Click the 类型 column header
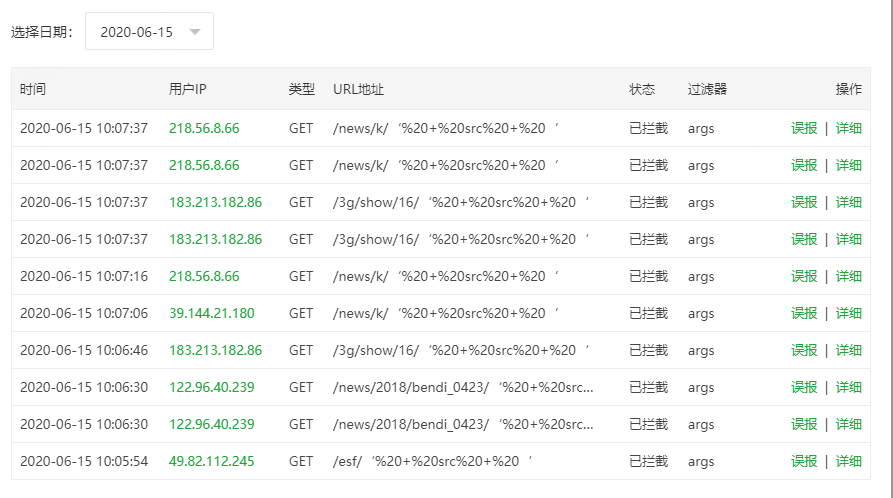Image resolution: width=893 pixels, height=498 pixels. pyautogui.click(x=301, y=89)
